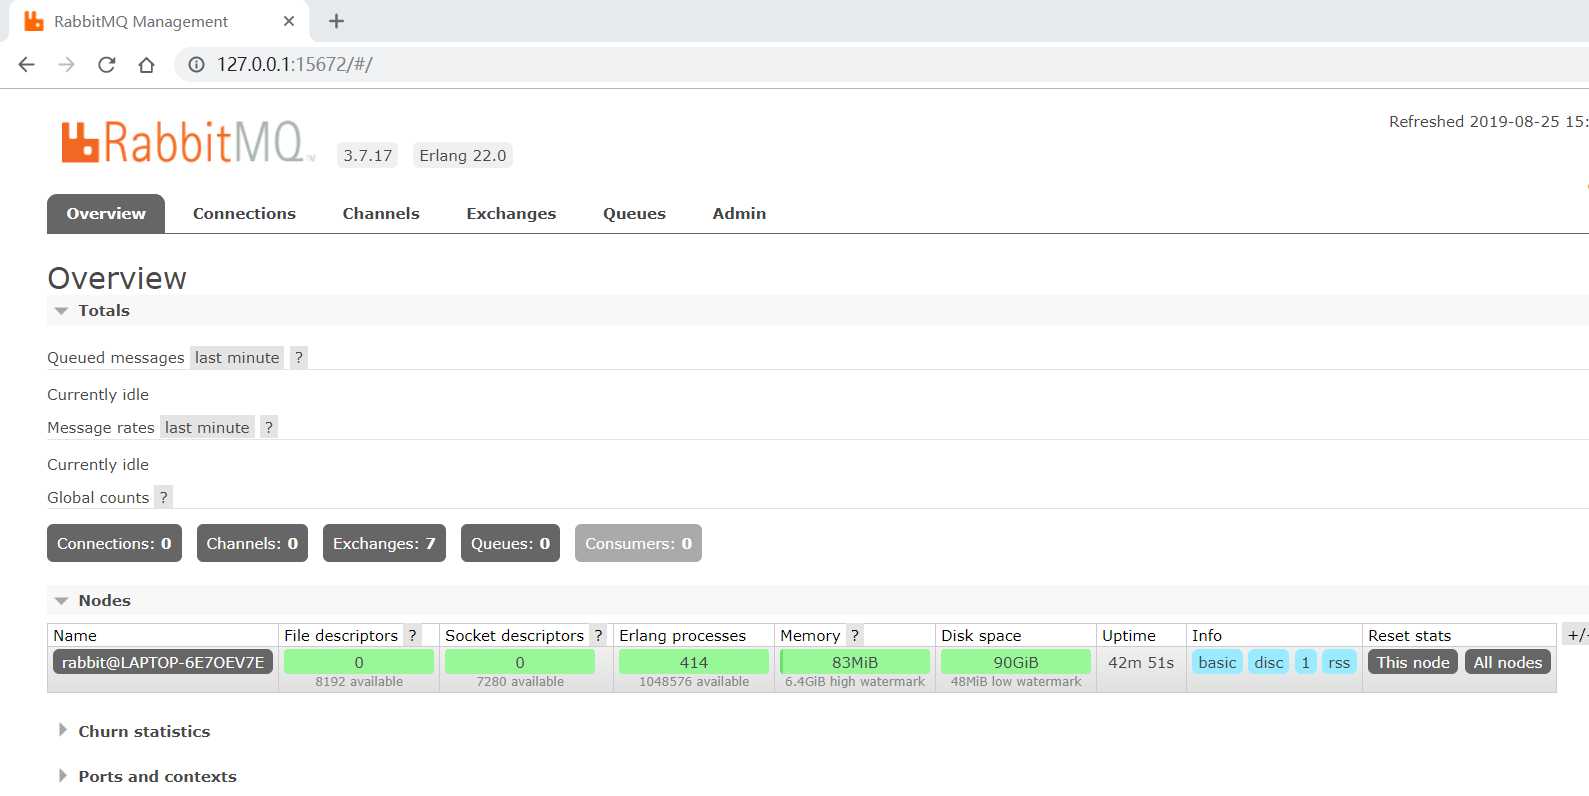Open help for Global counts

[x=163, y=497]
